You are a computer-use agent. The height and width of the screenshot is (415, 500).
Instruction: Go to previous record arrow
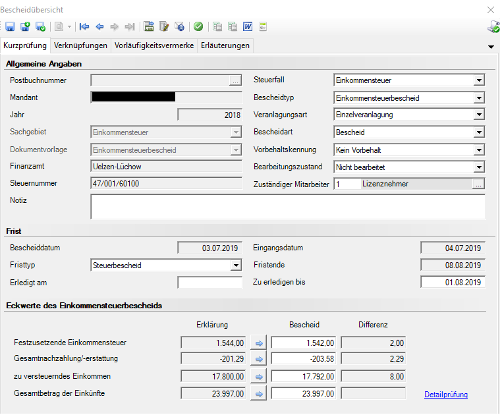100,27
